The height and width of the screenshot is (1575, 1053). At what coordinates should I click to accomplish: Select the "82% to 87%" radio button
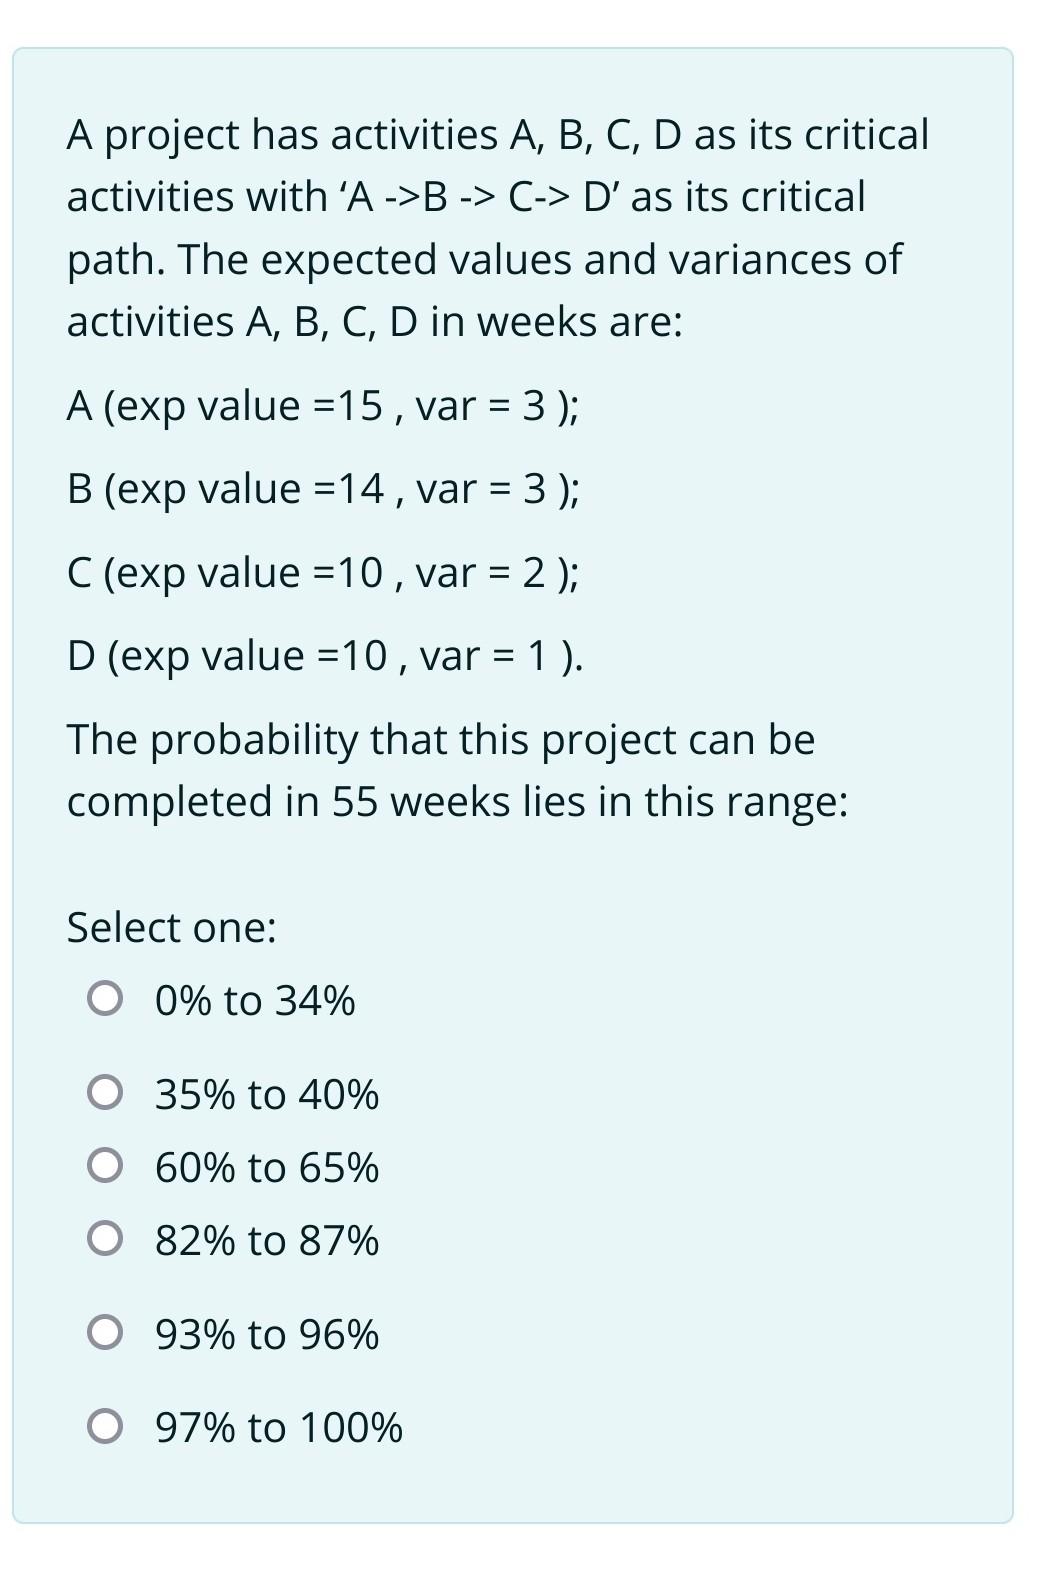[107, 1240]
